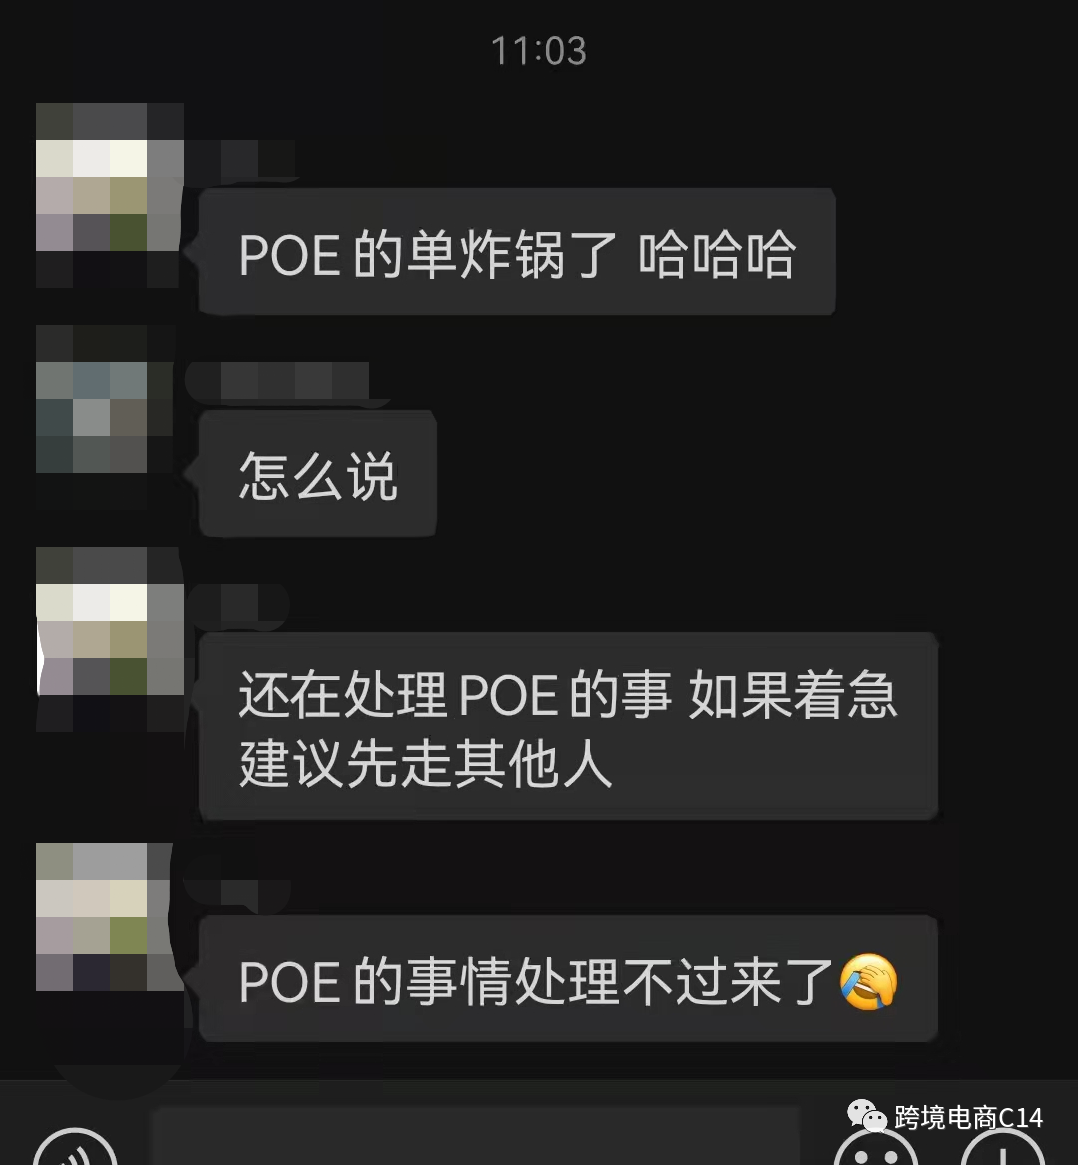Open avatar beside '还在处理POE的事' message
The image size is (1078, 1165).
110,639
